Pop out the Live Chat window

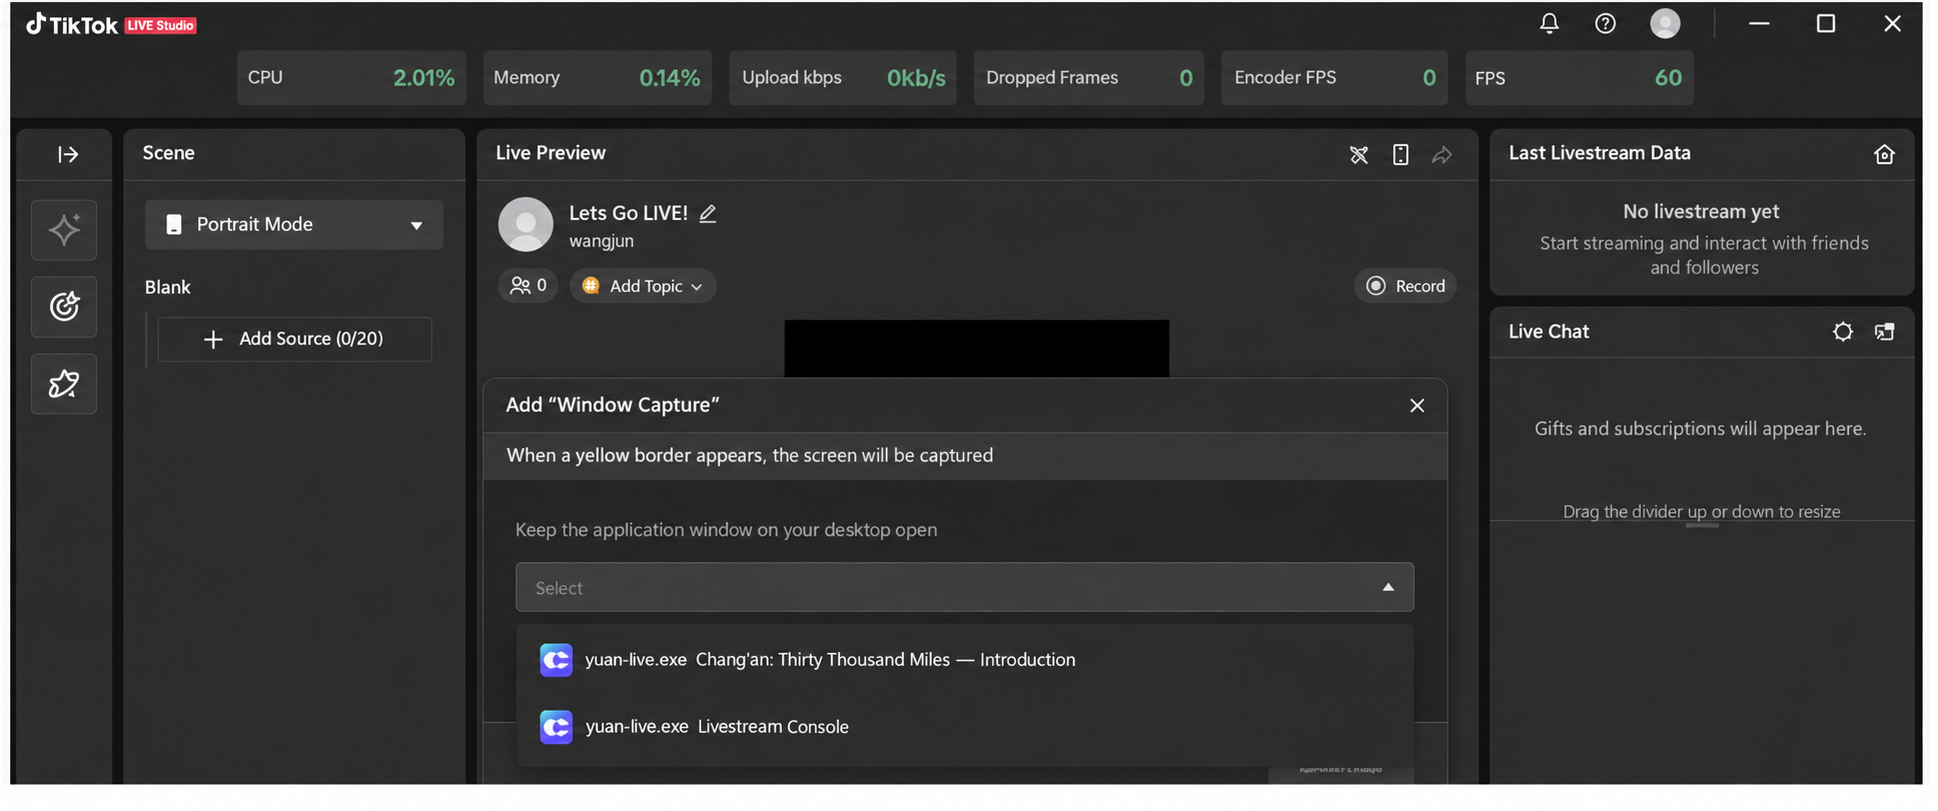point(1885,332)
